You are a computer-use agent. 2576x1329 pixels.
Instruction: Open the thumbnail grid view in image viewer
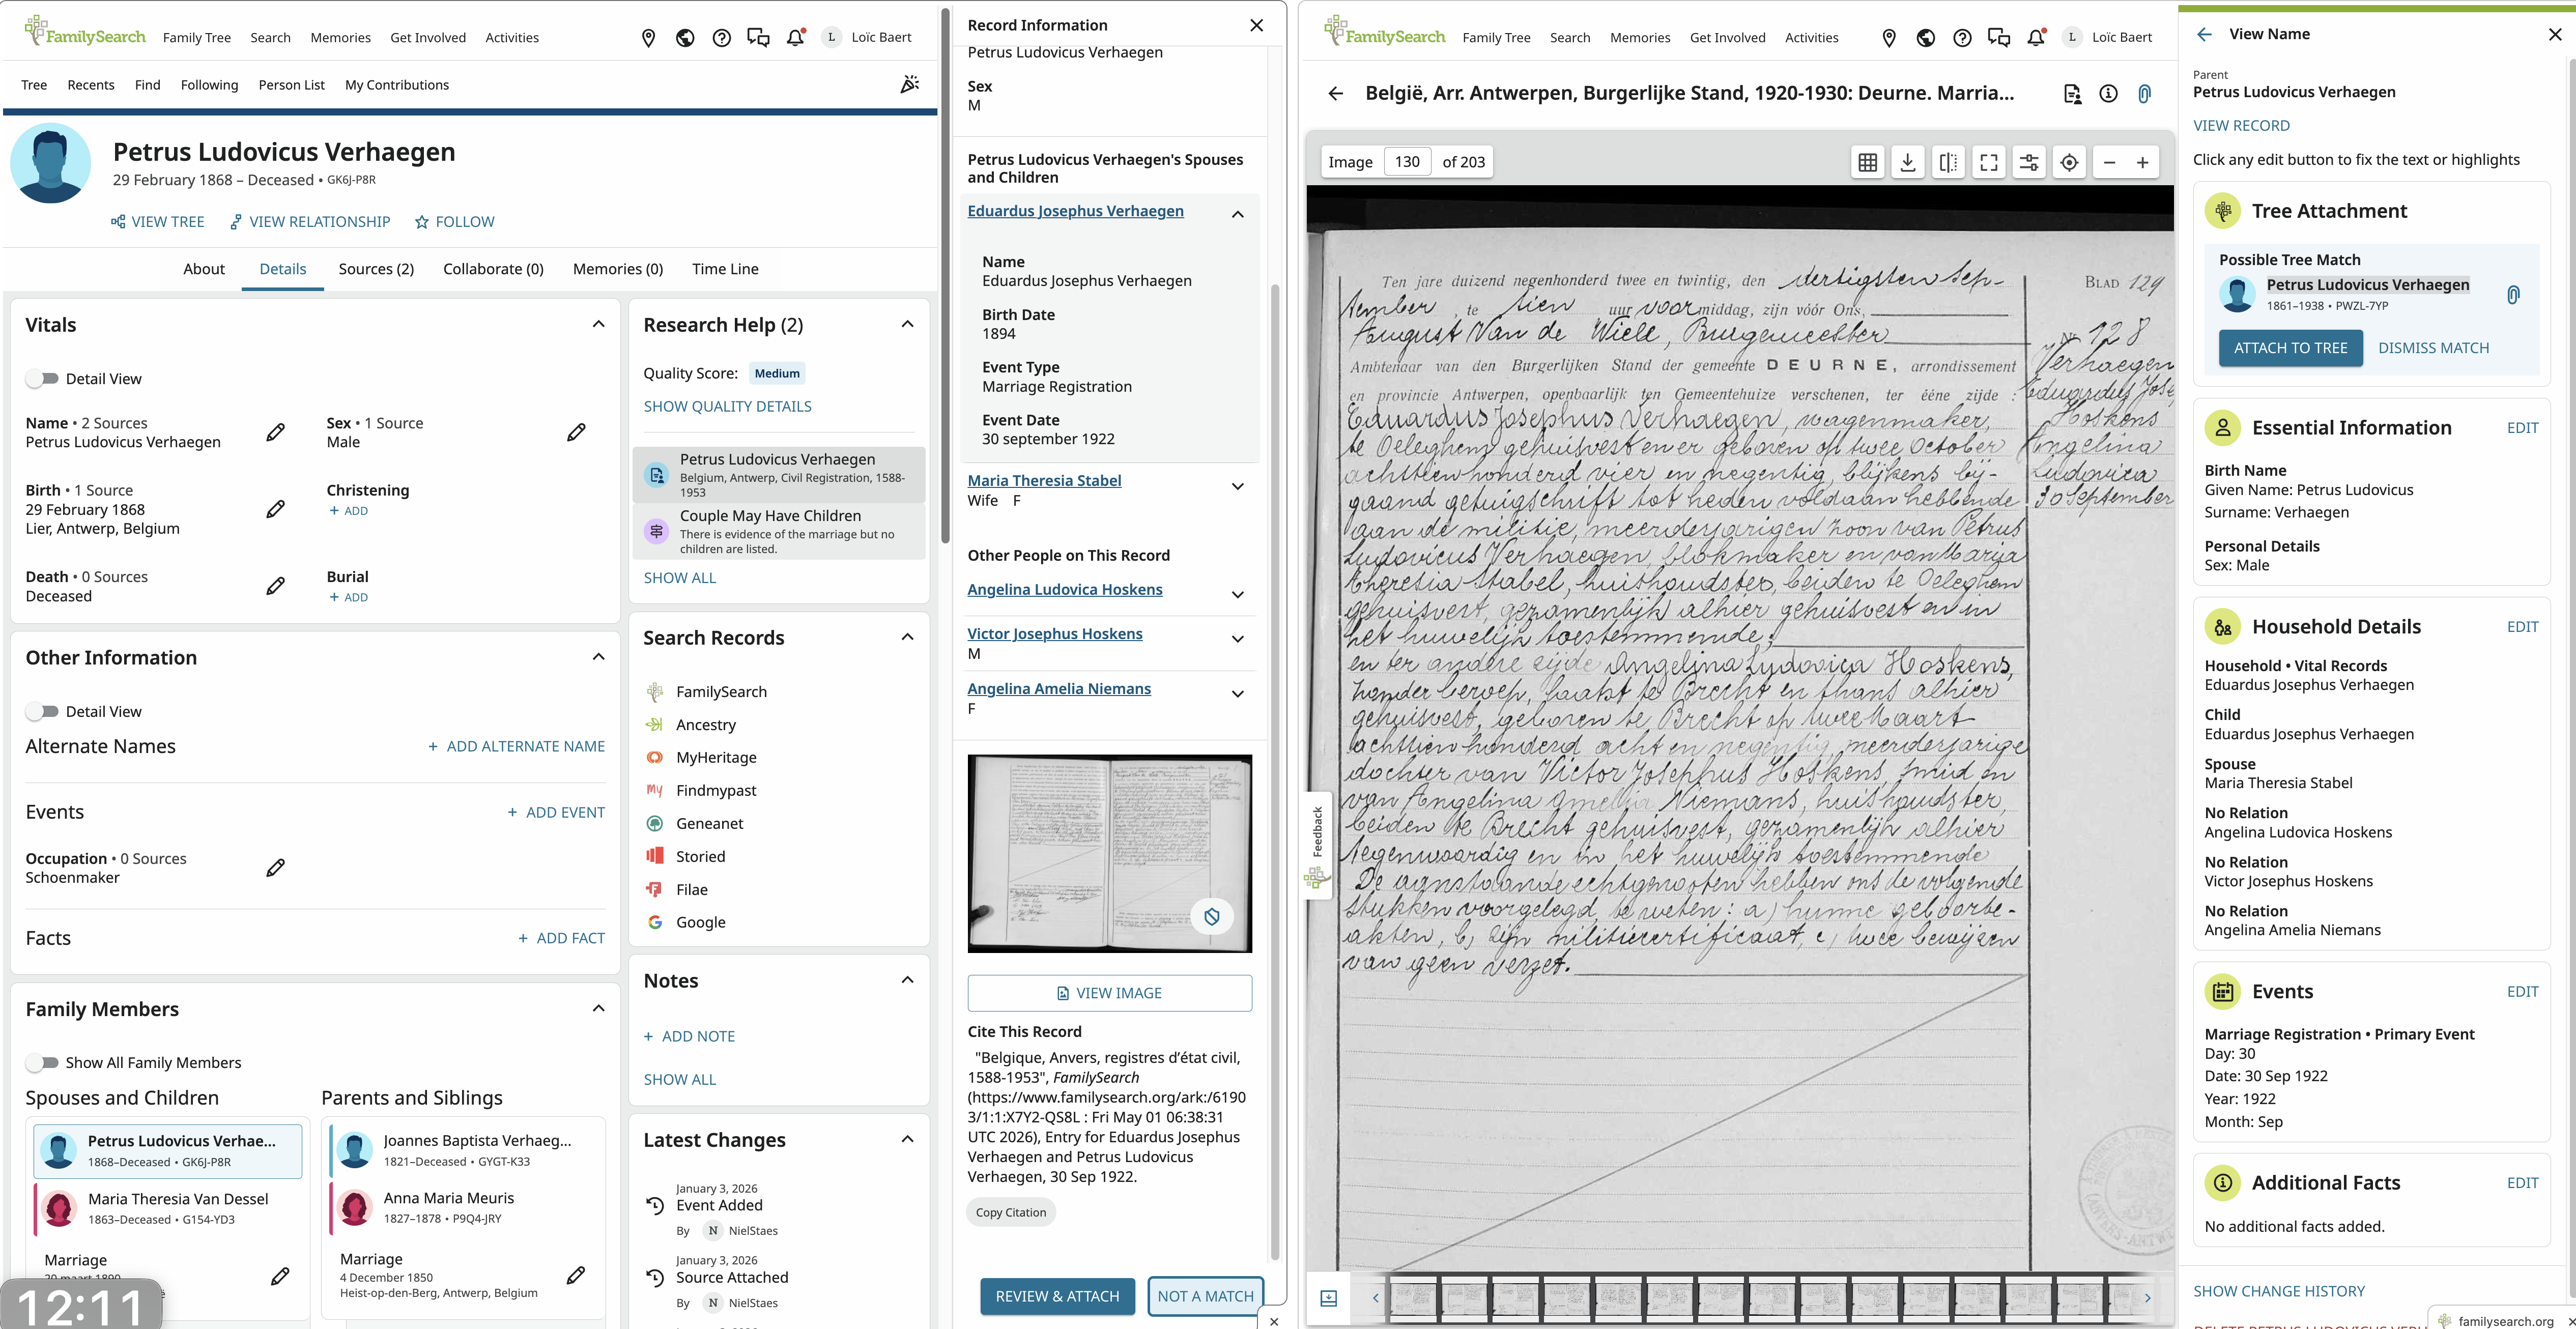tap(1867, 162)
